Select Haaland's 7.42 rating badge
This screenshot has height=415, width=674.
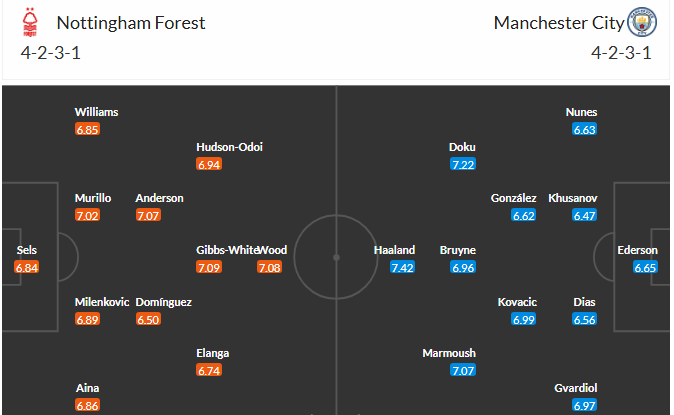coord(402,267)
